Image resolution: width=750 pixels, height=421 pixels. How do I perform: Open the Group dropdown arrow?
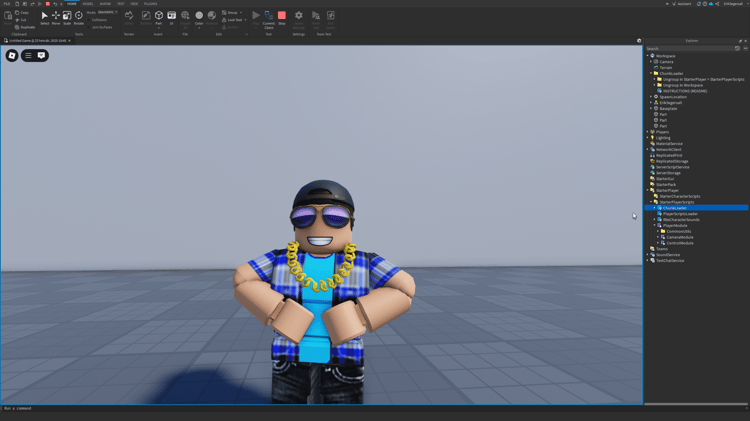(x=241, y=12)
